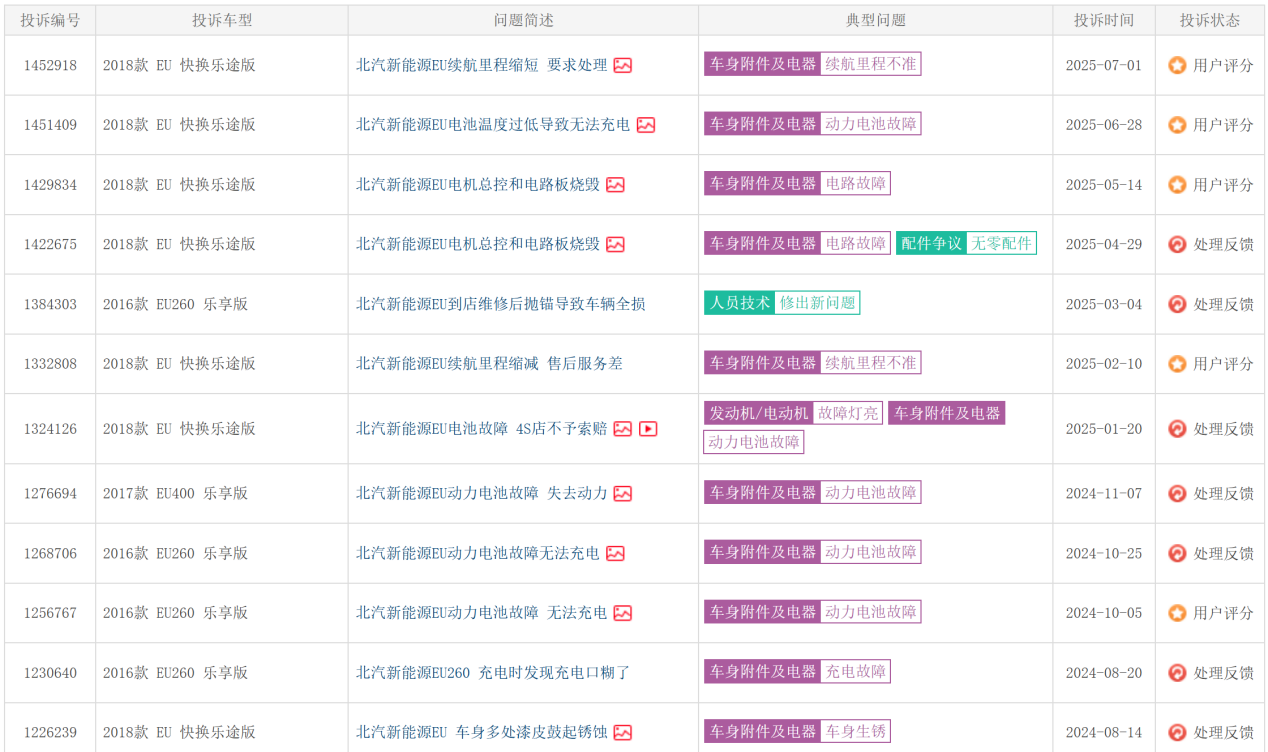Viewport: 1268px width, 752px height.
Task: Open complaint 北汽新能源EU续航里程缩短 要求处理
Action: 482,65
